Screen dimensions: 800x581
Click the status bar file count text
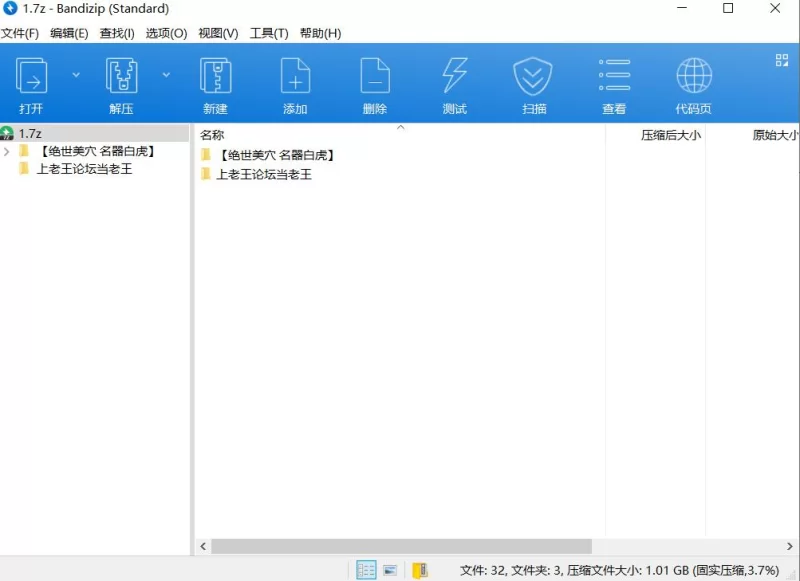(x=619, y=570)
